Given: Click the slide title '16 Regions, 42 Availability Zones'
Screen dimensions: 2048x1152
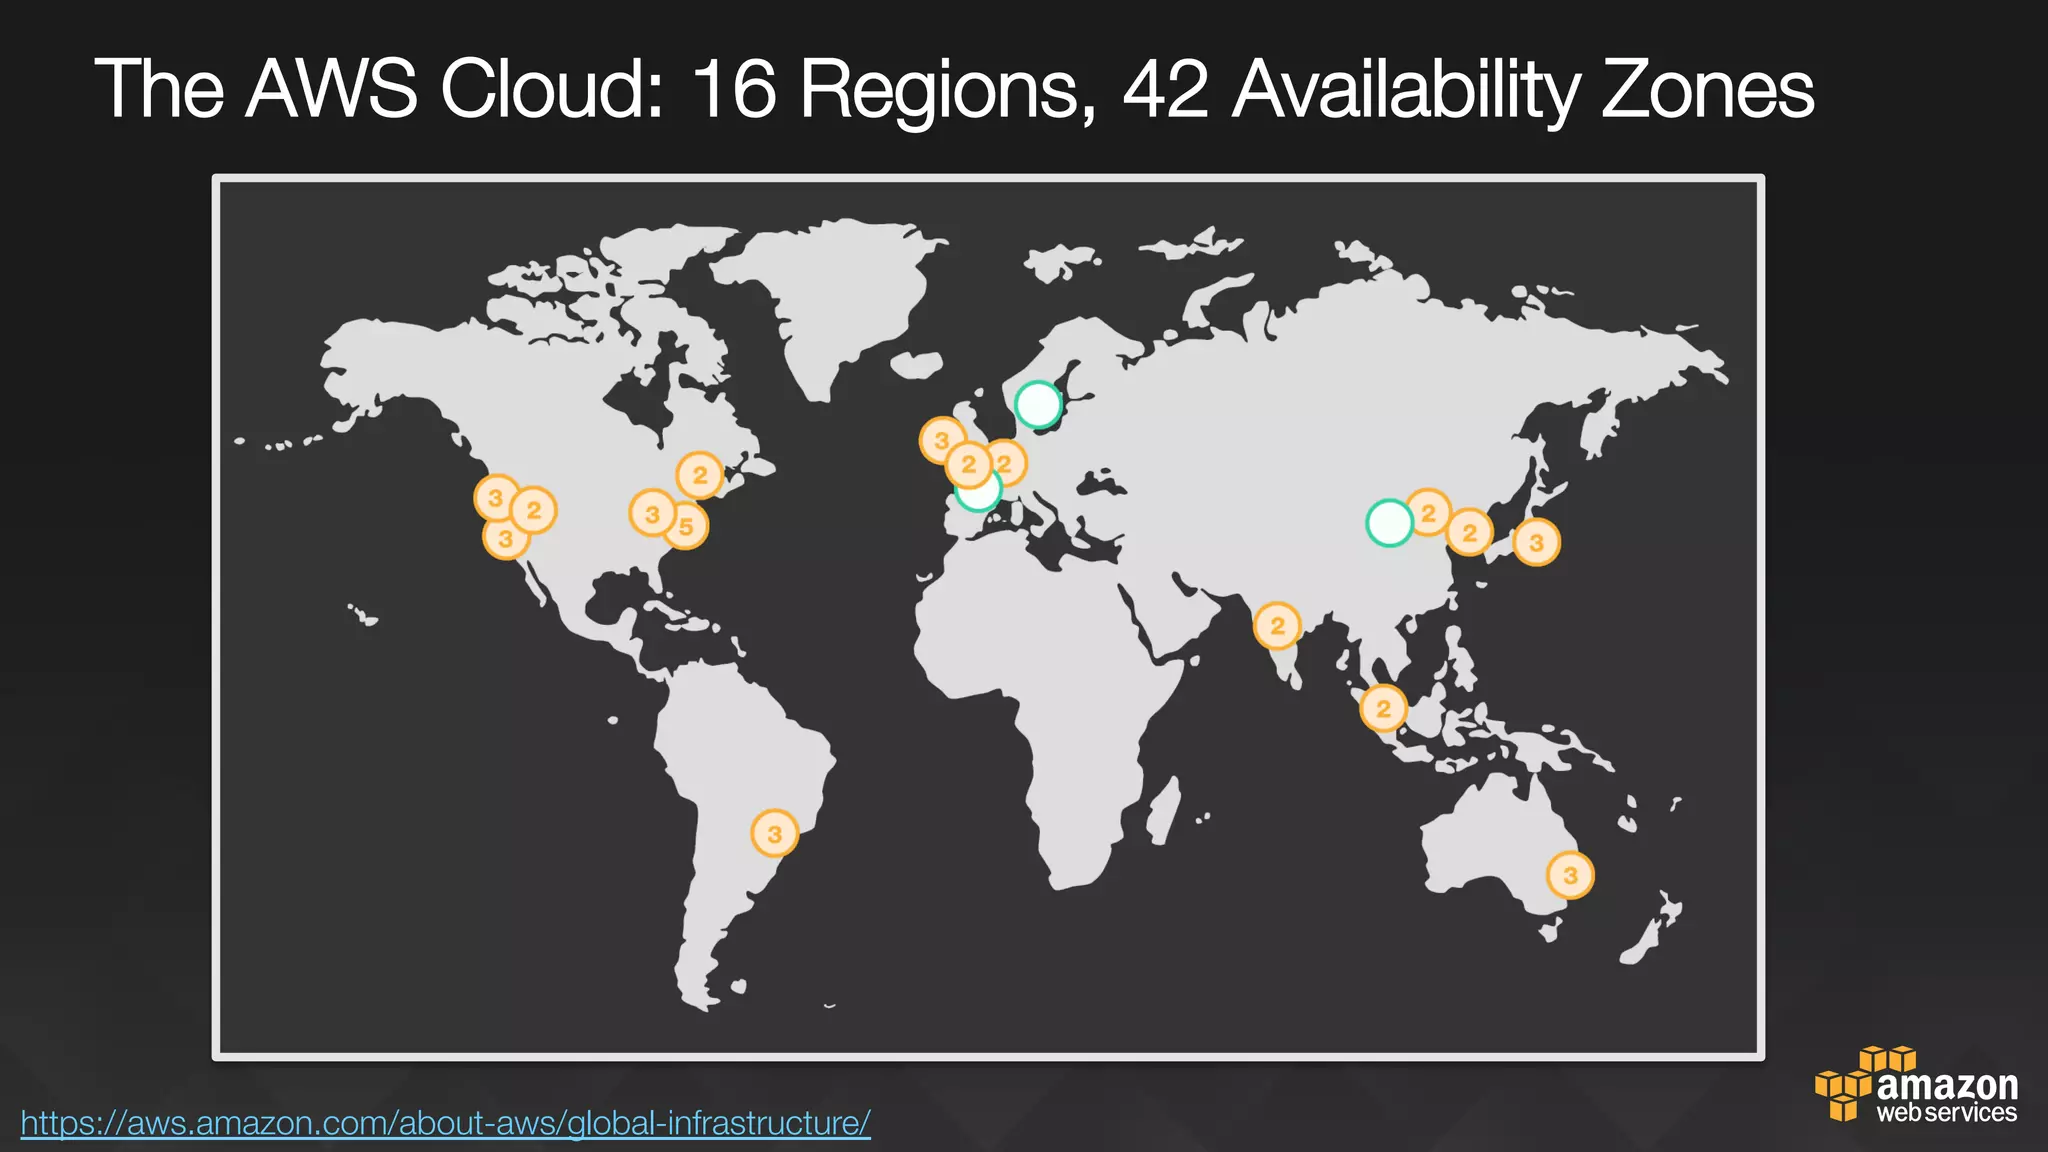Looking at the screenshot, I should (x=1252, y=90).
